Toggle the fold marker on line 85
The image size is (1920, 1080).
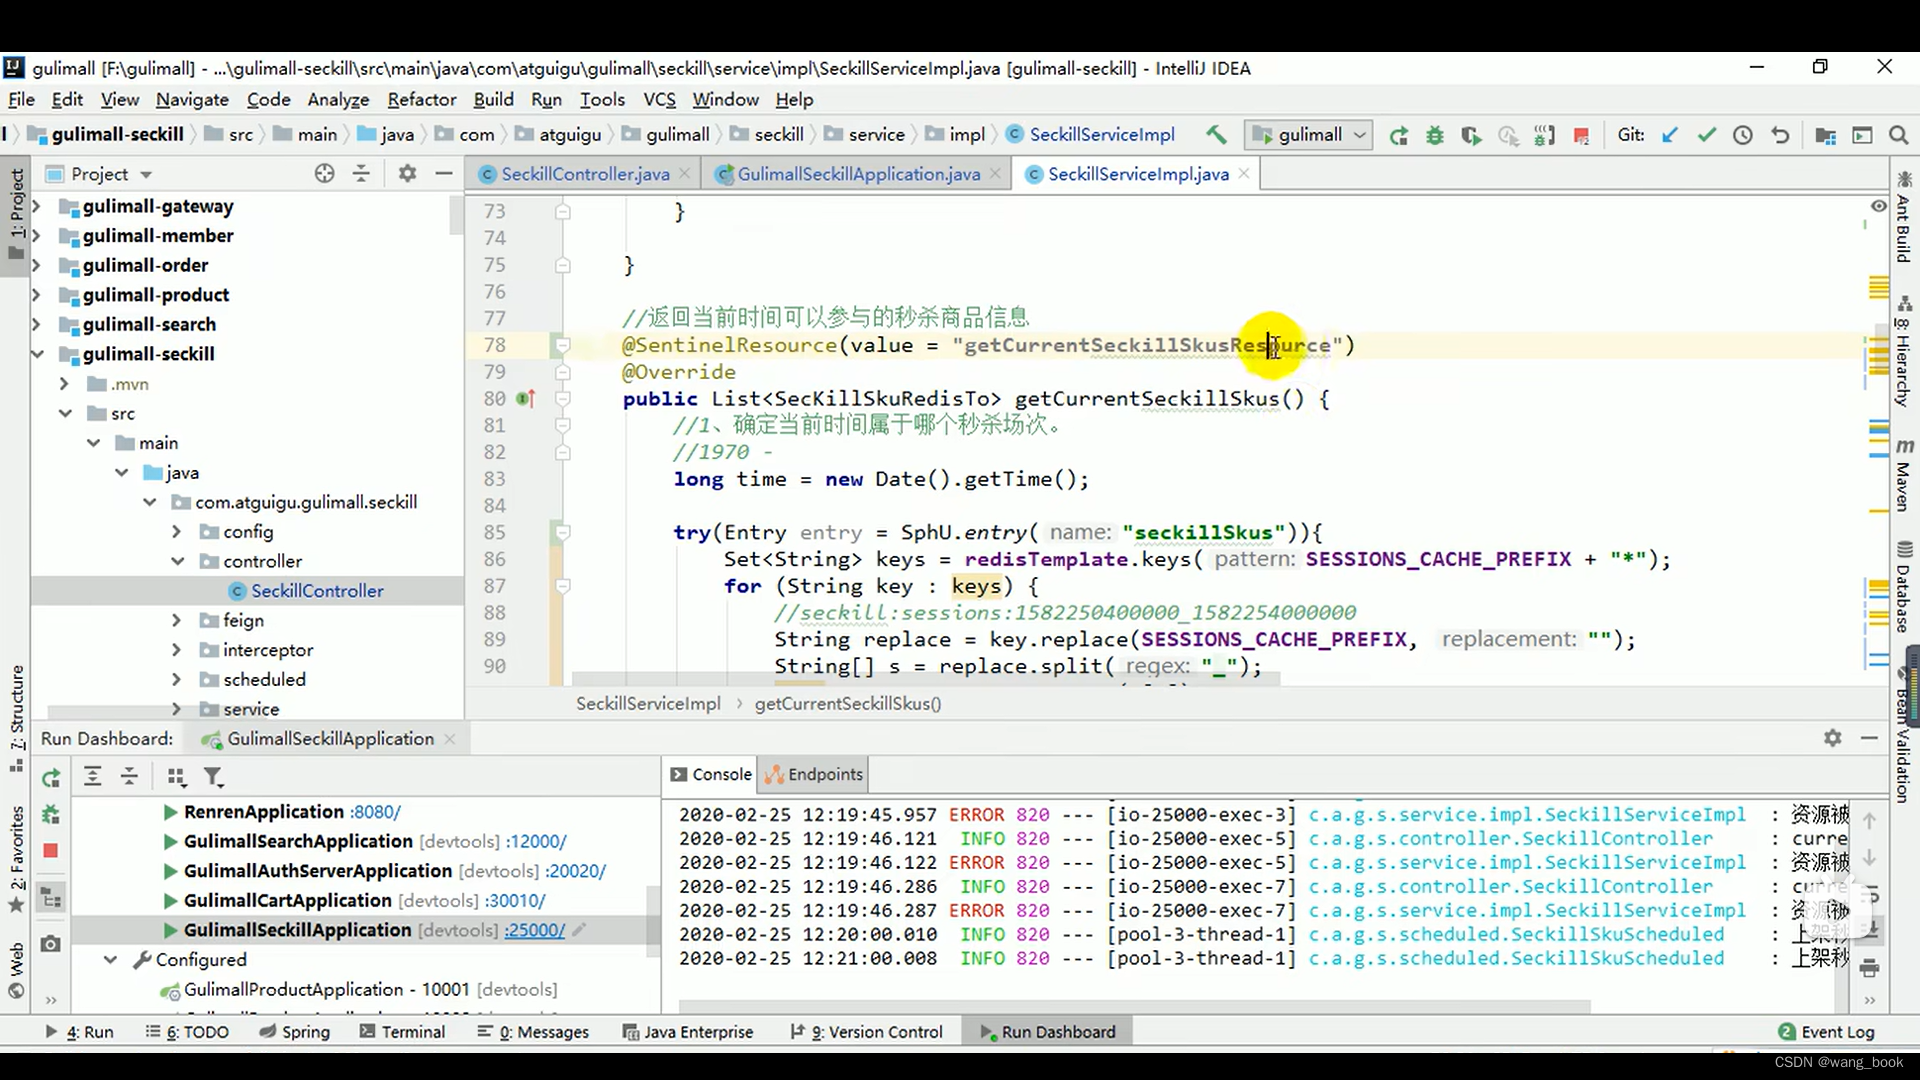tap(563, 532)
